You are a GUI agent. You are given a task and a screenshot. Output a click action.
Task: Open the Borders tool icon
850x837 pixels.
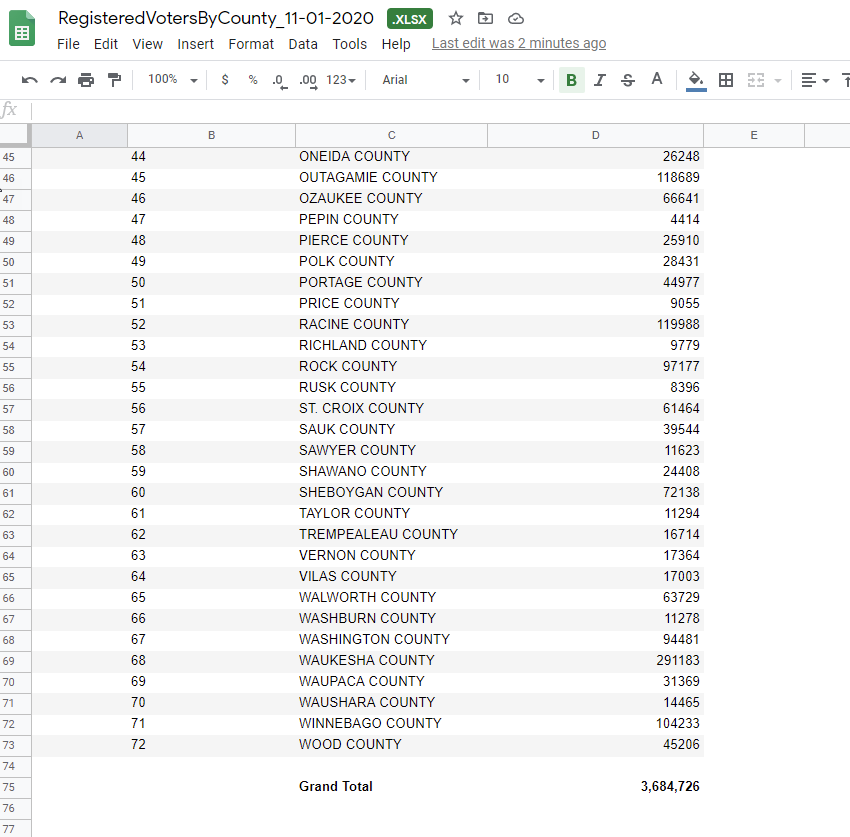725,80
